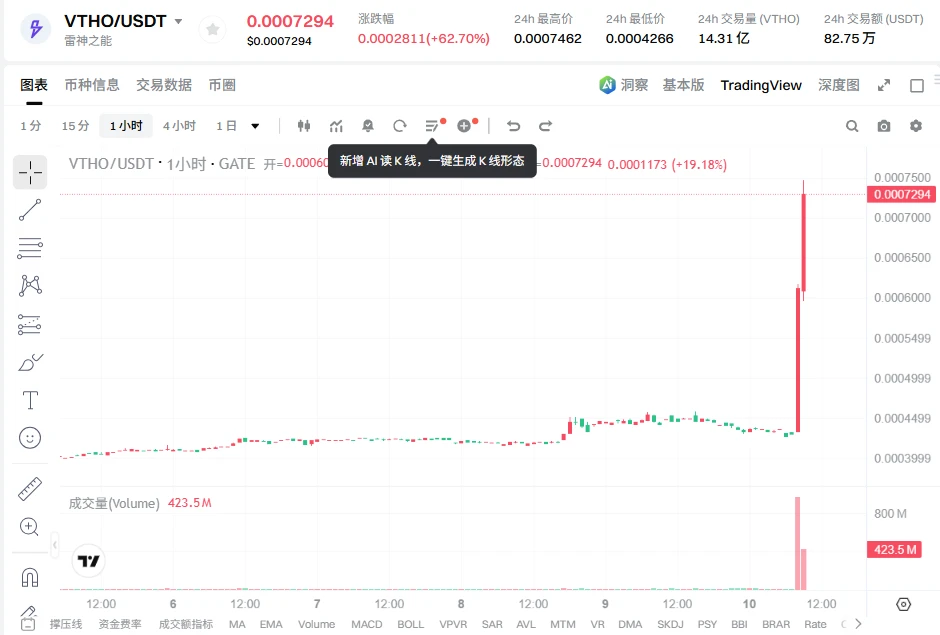Switch to the 图表 tab
Image resolution: width=940 pixels, height=635 pixels.
(x=34, y=85)
